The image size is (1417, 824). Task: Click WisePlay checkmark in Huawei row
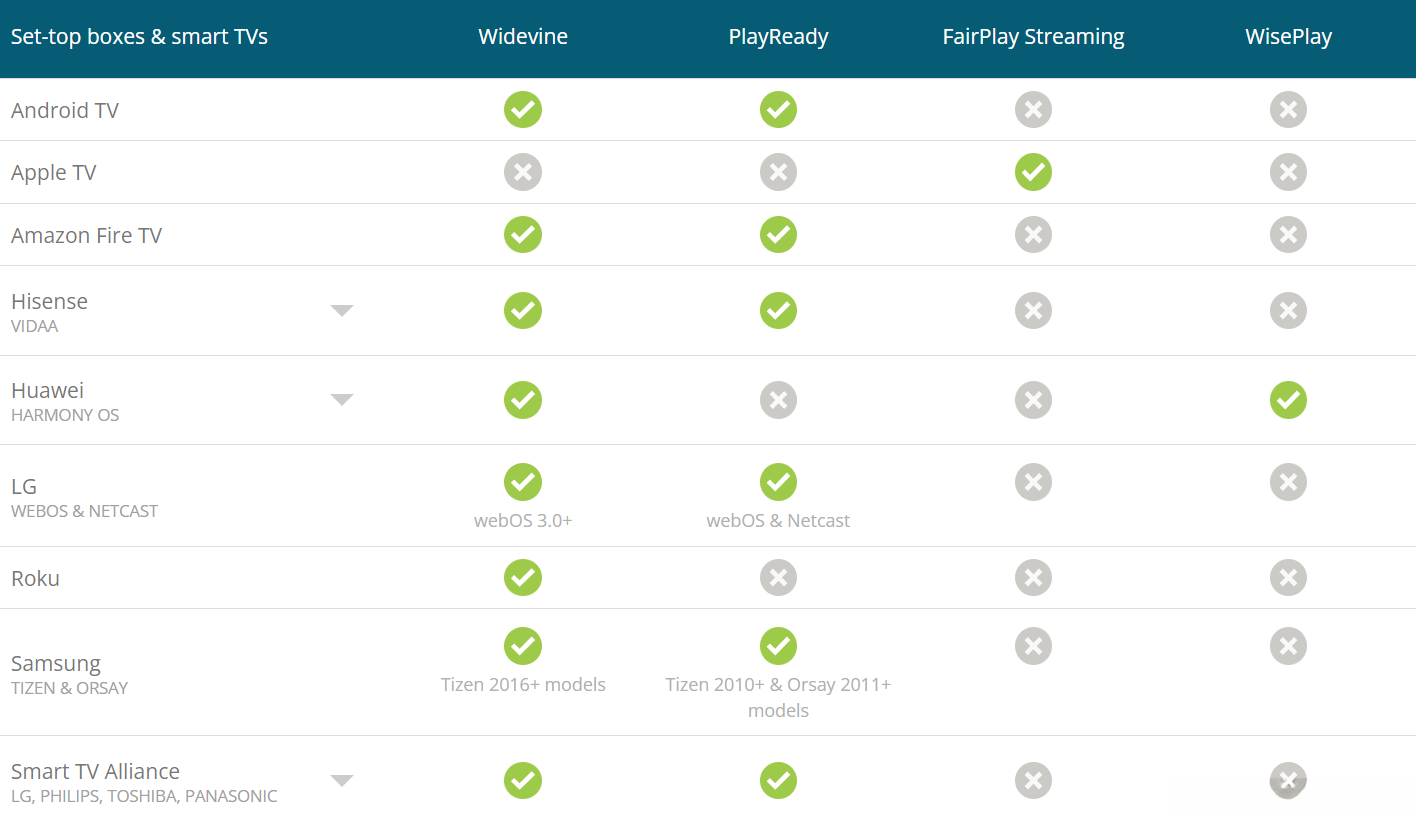coord(1288,400)
